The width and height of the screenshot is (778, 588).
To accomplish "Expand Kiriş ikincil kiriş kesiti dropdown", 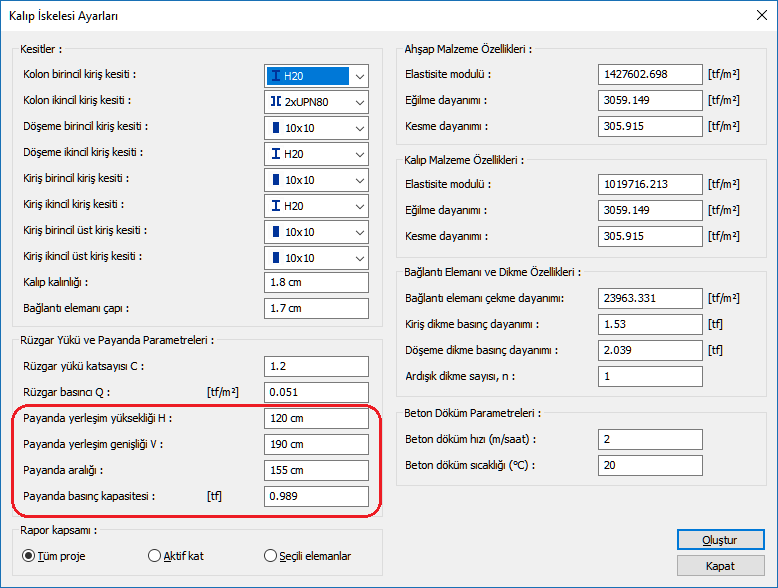I will coord(316,206).
